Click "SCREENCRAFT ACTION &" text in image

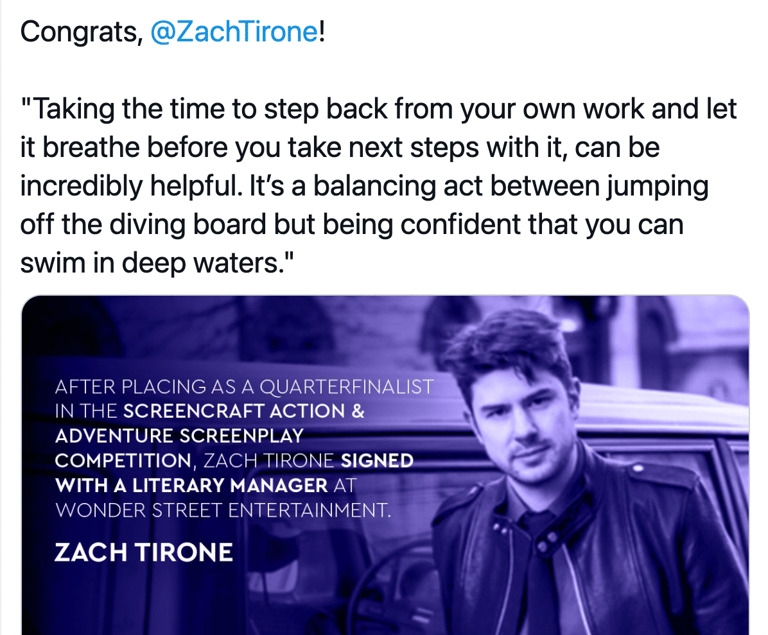[x=244, y=411]
